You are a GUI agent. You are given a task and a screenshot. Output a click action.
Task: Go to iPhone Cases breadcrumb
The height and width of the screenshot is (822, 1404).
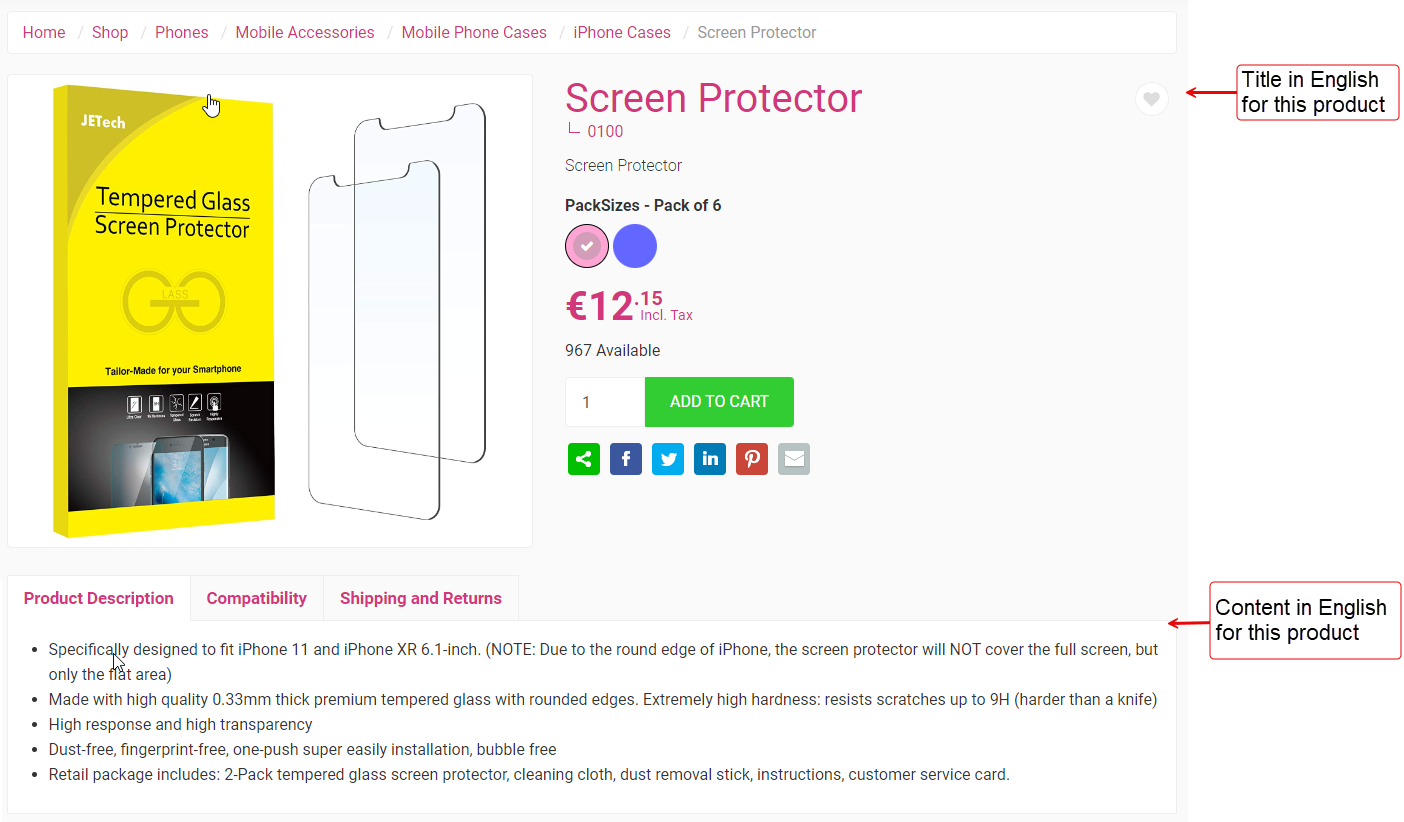622,32
